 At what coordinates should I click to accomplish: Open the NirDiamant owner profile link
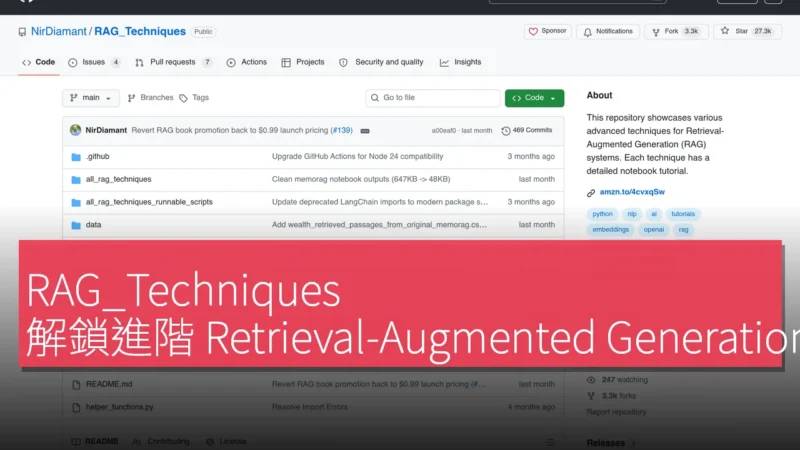59,32
